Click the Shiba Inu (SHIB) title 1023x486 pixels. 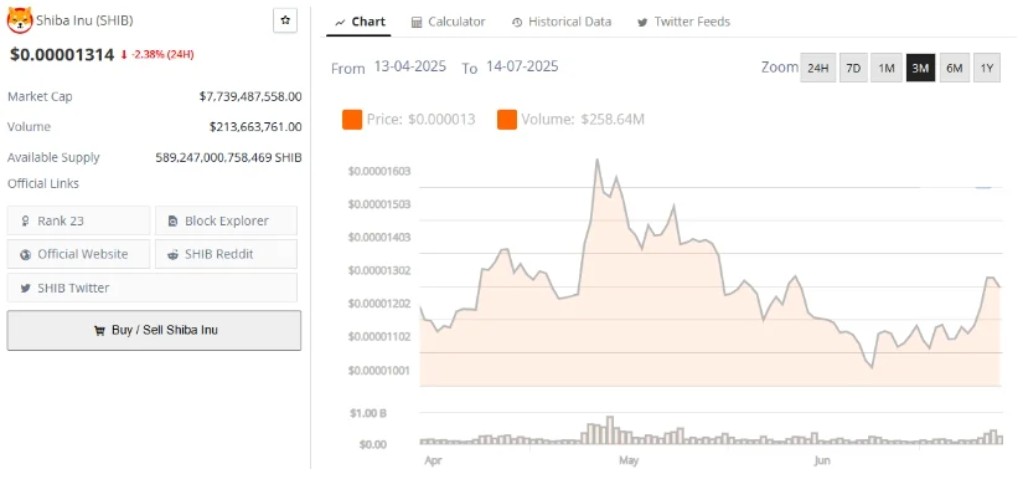coord(85,21)
